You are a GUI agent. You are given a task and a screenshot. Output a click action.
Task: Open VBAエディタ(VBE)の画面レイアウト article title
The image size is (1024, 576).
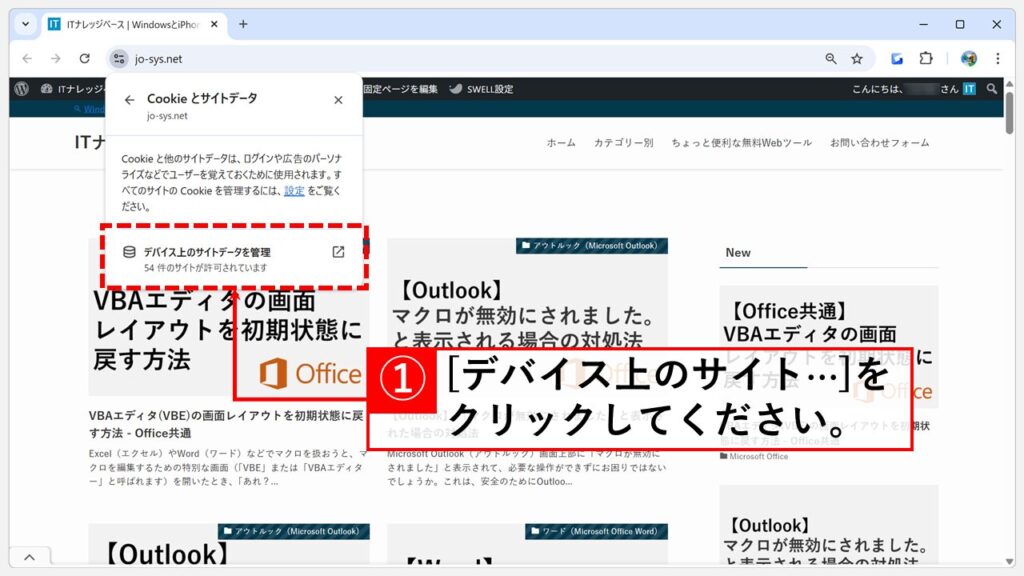click(226, 424)
